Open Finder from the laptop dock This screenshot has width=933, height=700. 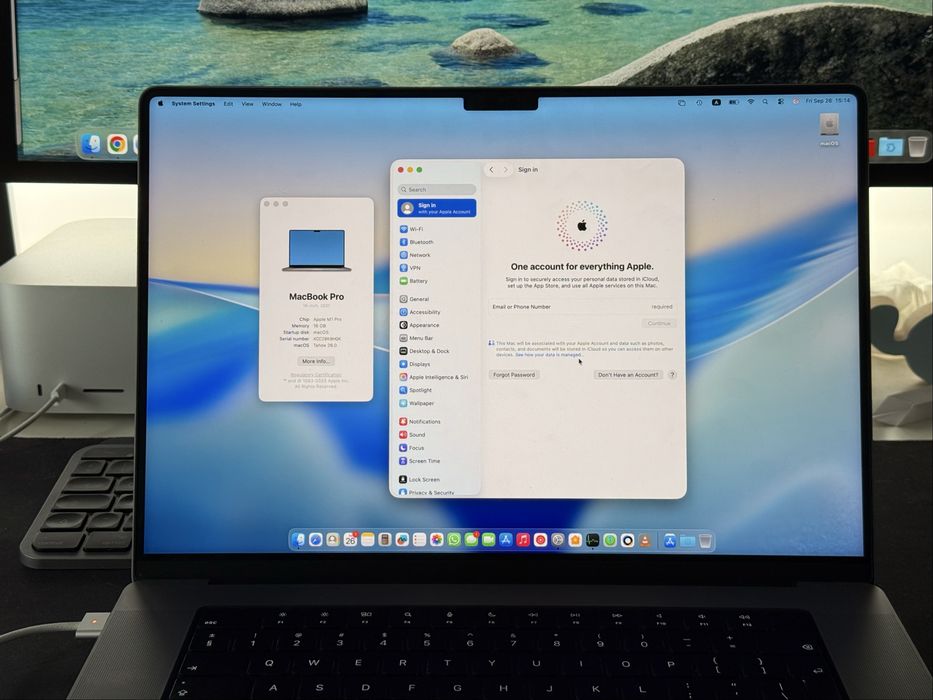pyautogui.click(x=298, y=540)
